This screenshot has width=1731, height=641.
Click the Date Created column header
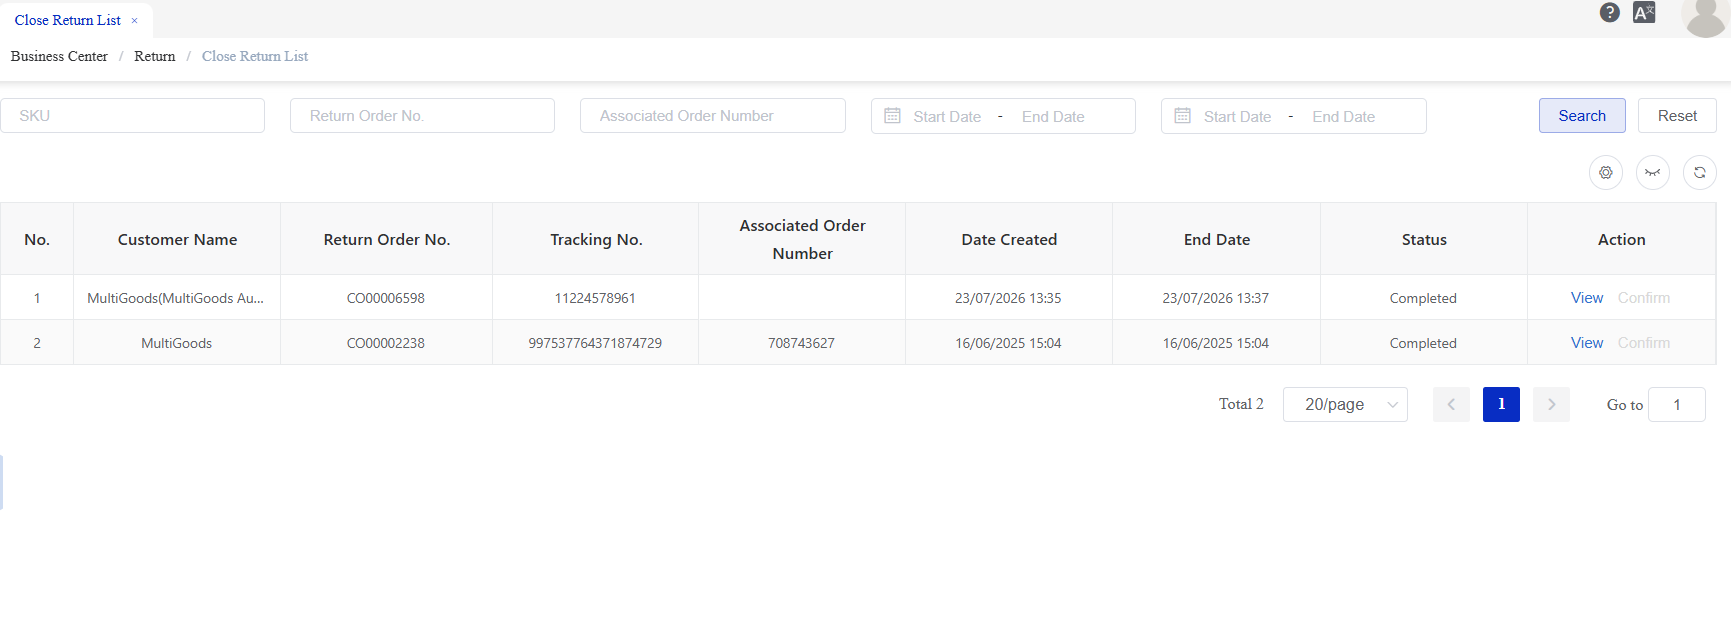1009,240
